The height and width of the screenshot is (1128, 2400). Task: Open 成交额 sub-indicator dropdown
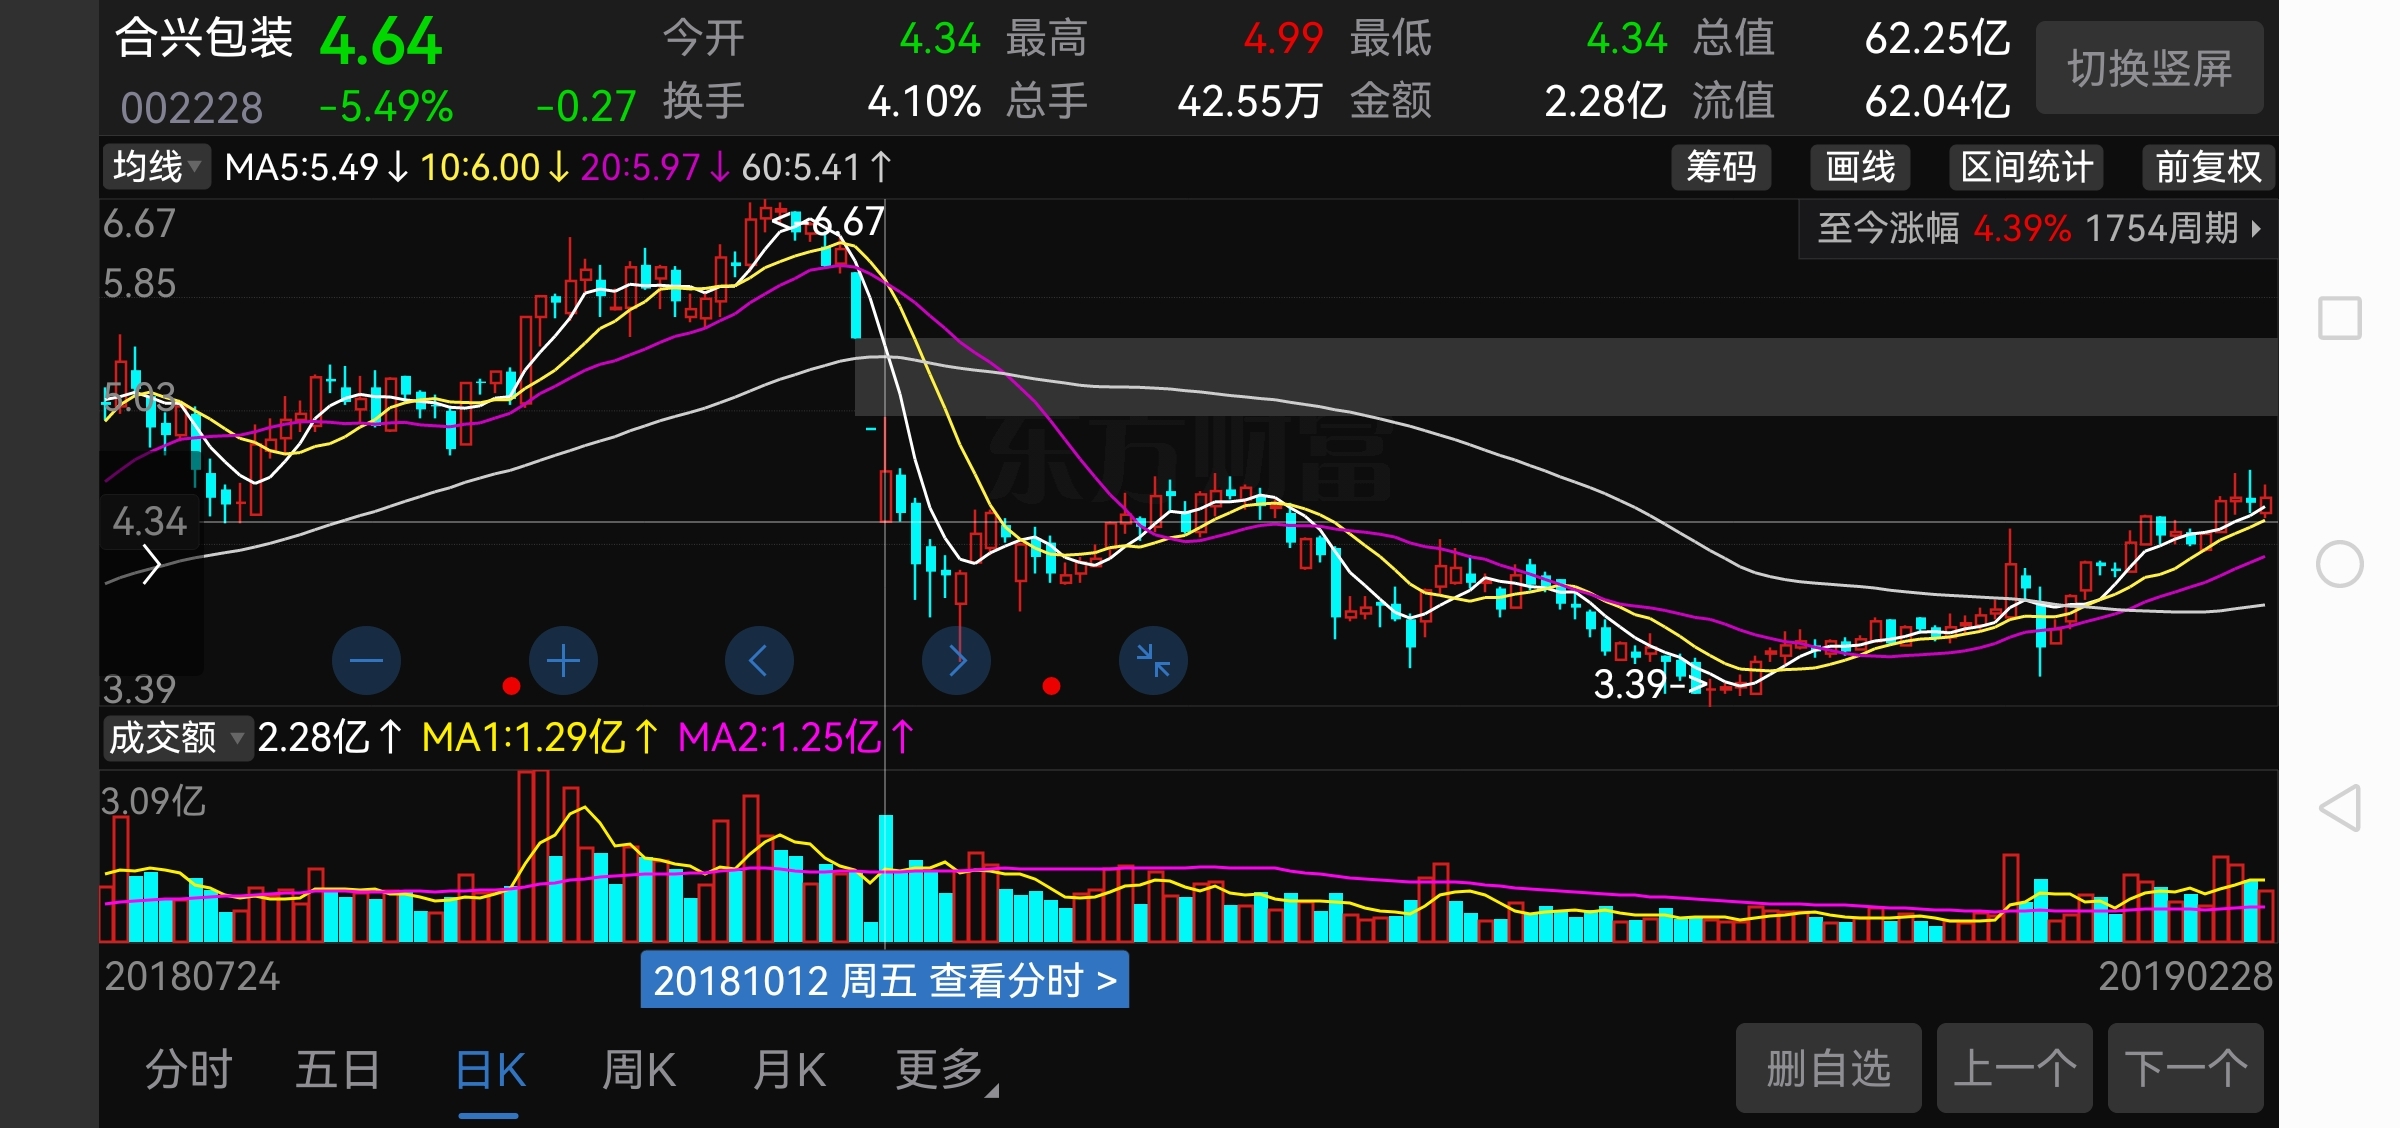tap(176, 738)
